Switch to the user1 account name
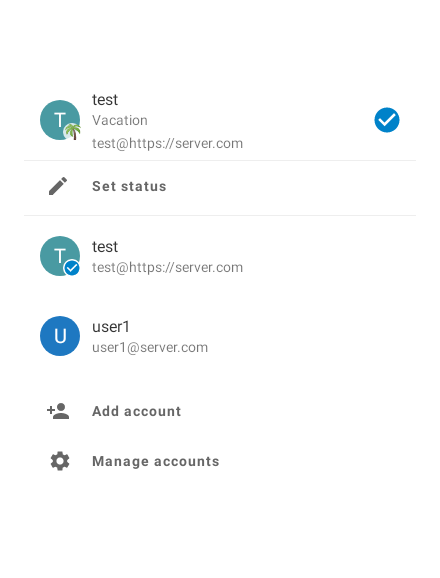440x578 pixels. tap(111, 327)
